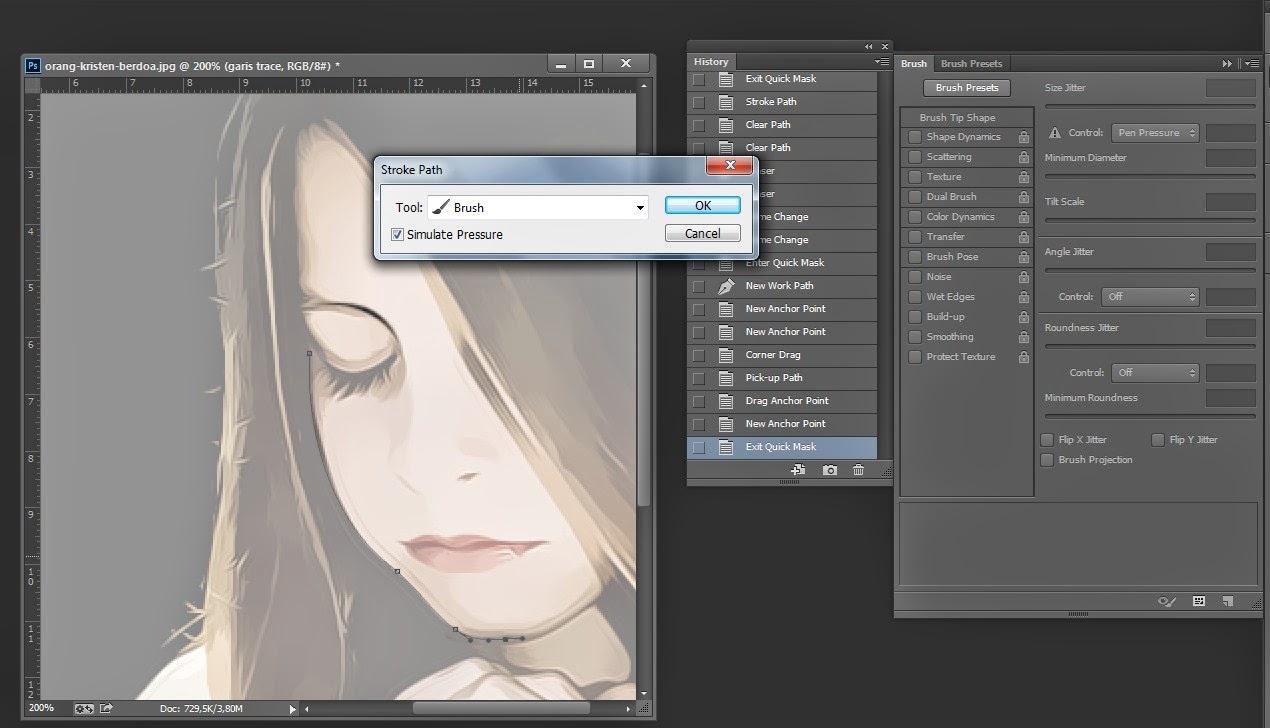The height and width of the screenshot is (728, 1270).
Task: Click the trash icon in History panel
Action: 858,470
